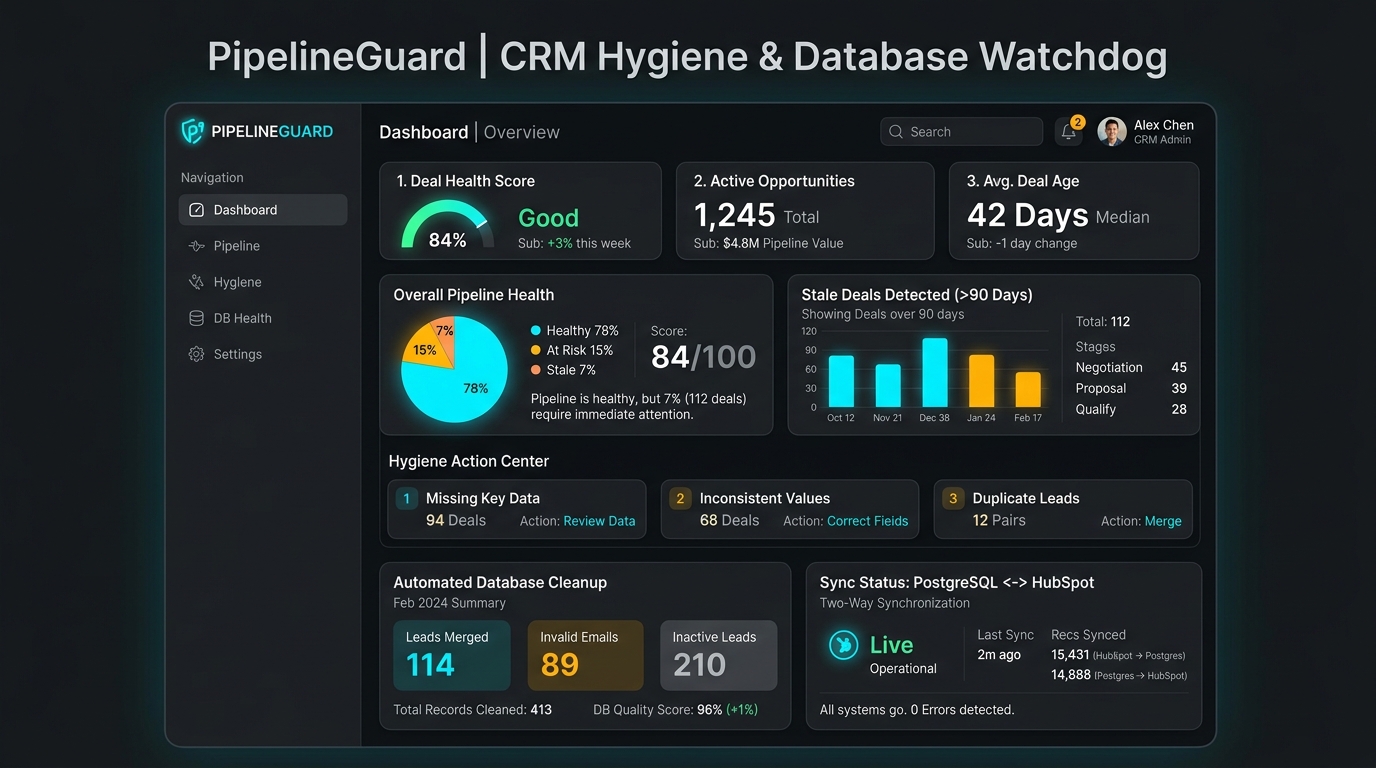Image resolution: width=1376 pixels, height=768 pixels.
Task: Go to Hygiene section
Action: (x=263, y=282)
